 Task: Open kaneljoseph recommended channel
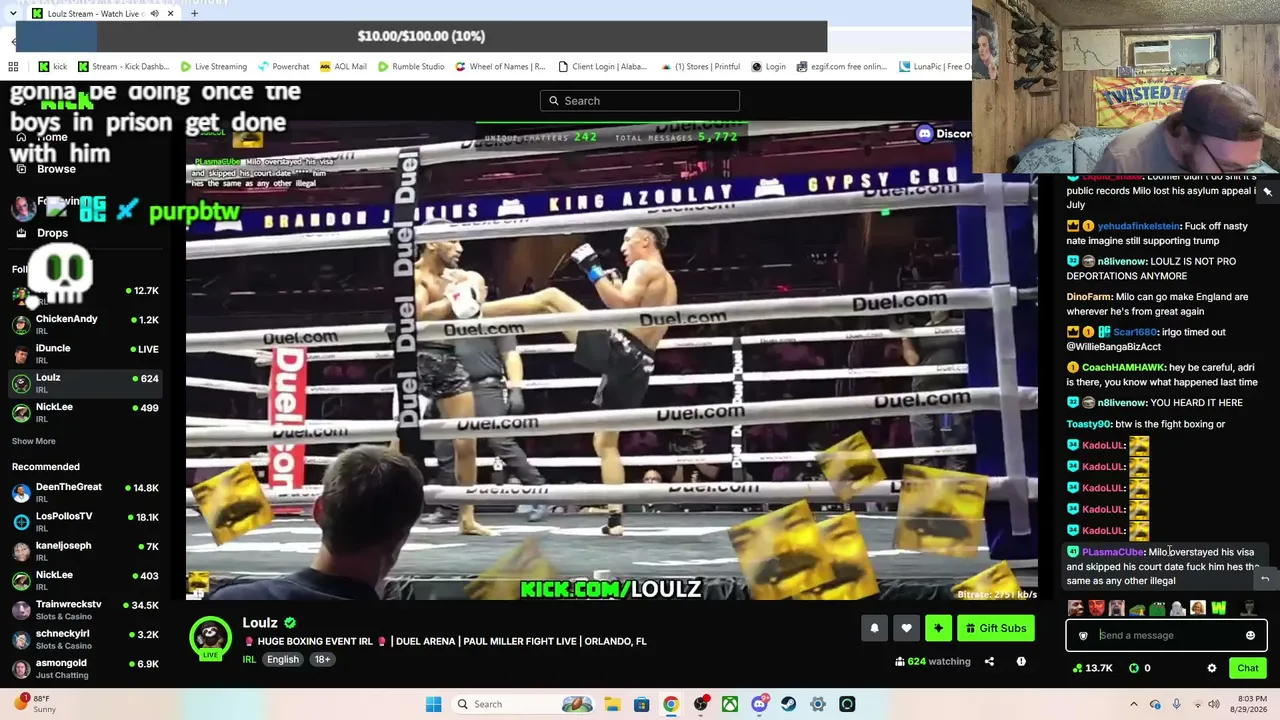coord(85,550)
